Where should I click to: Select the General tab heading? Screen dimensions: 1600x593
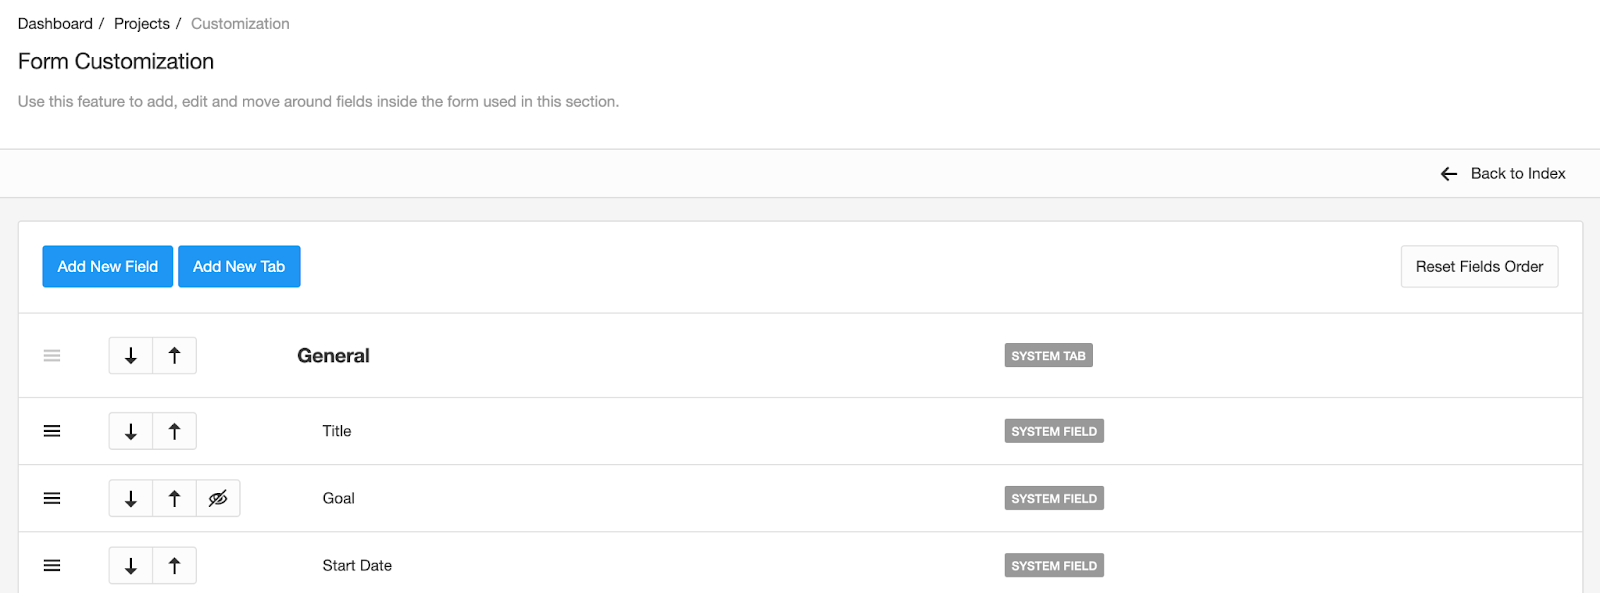click(333, 356)
